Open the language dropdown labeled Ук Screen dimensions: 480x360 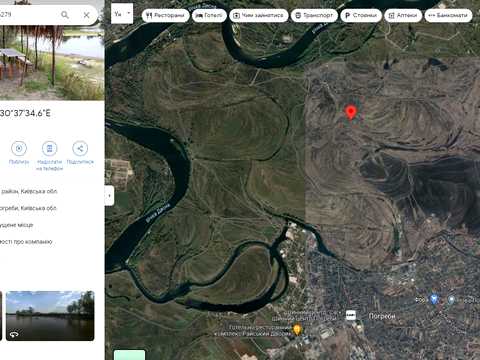point(122,14)
